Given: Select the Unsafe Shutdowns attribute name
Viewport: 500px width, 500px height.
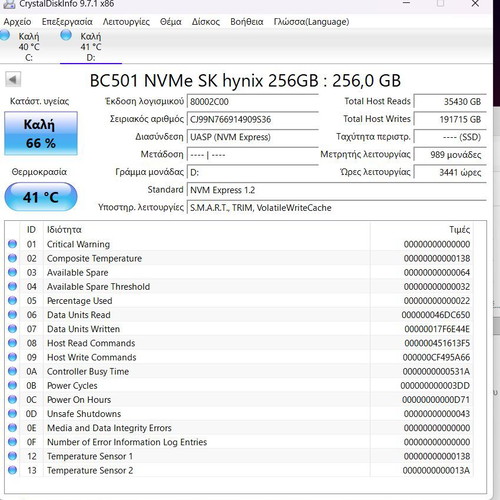Looking at the screenshot, I should coord(84,414).
